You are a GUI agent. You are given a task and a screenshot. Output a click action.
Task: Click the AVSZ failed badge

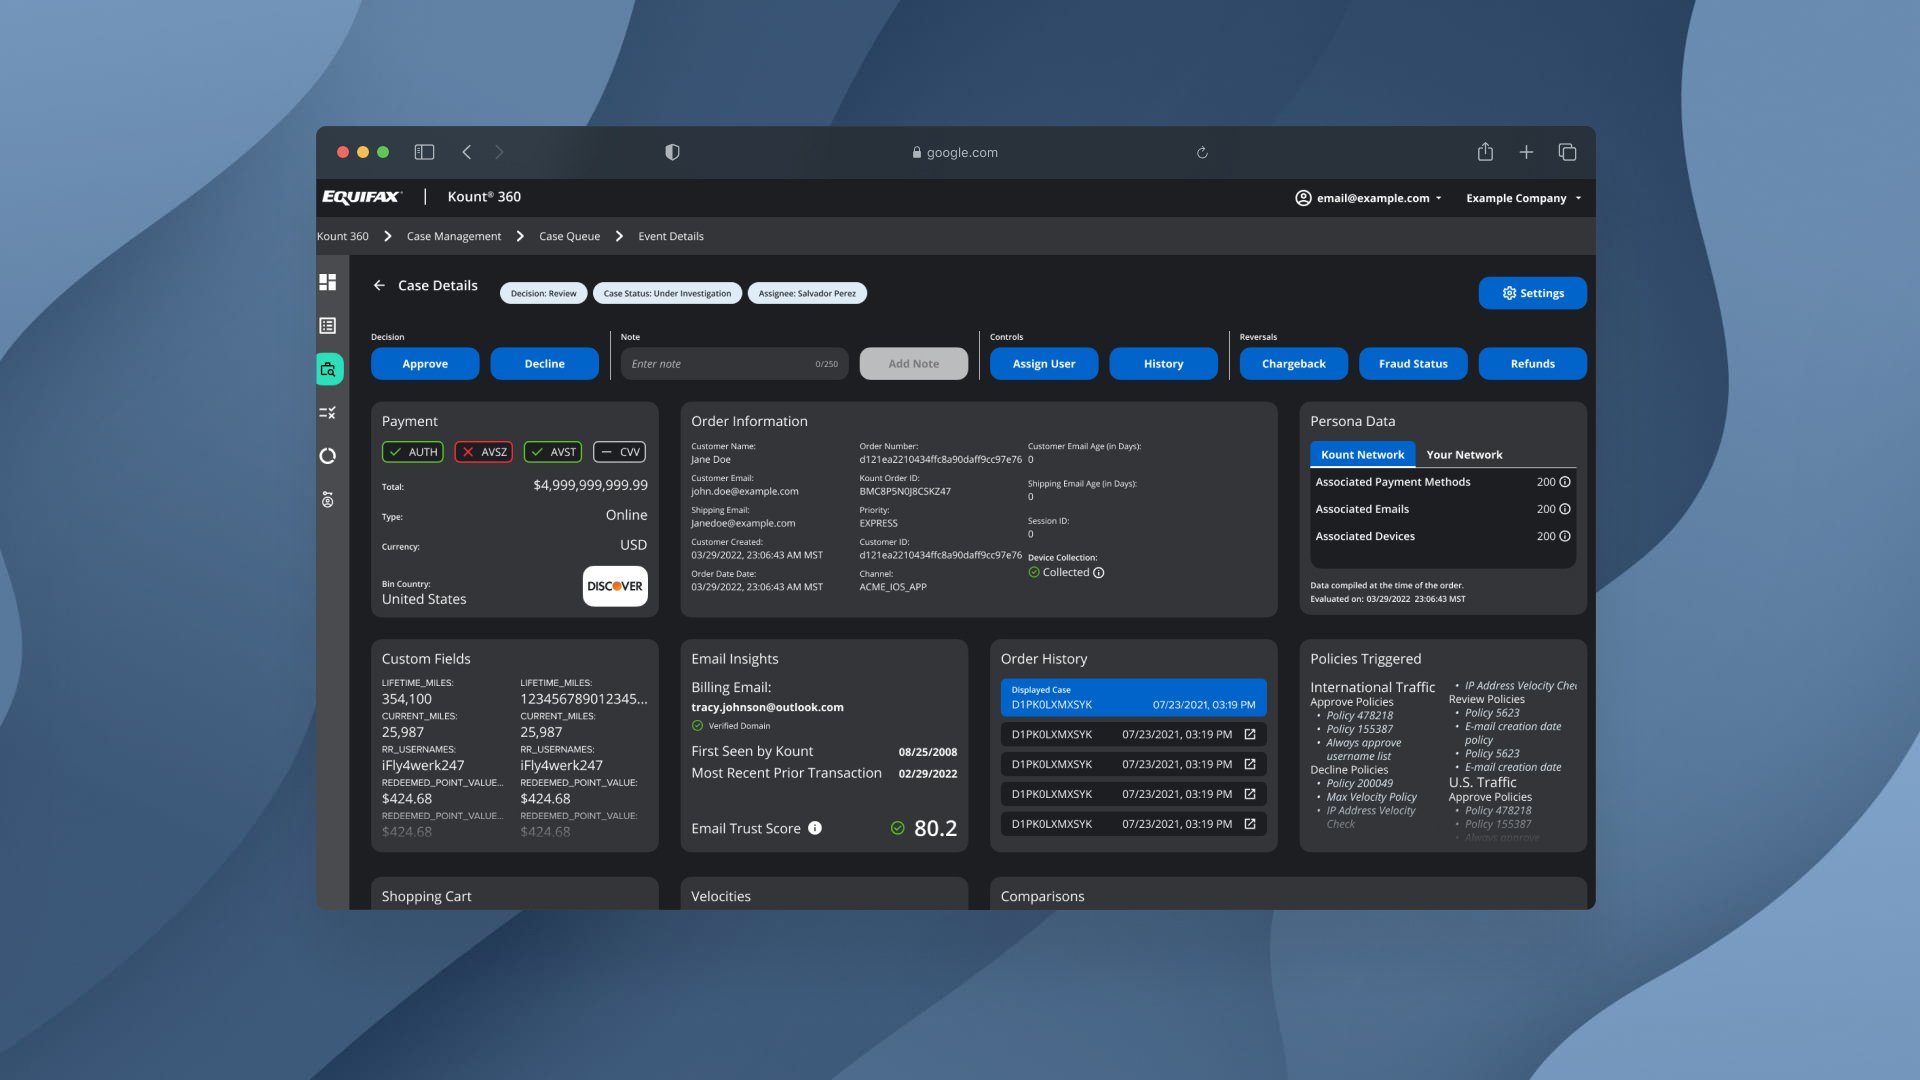tap(484, 452)
